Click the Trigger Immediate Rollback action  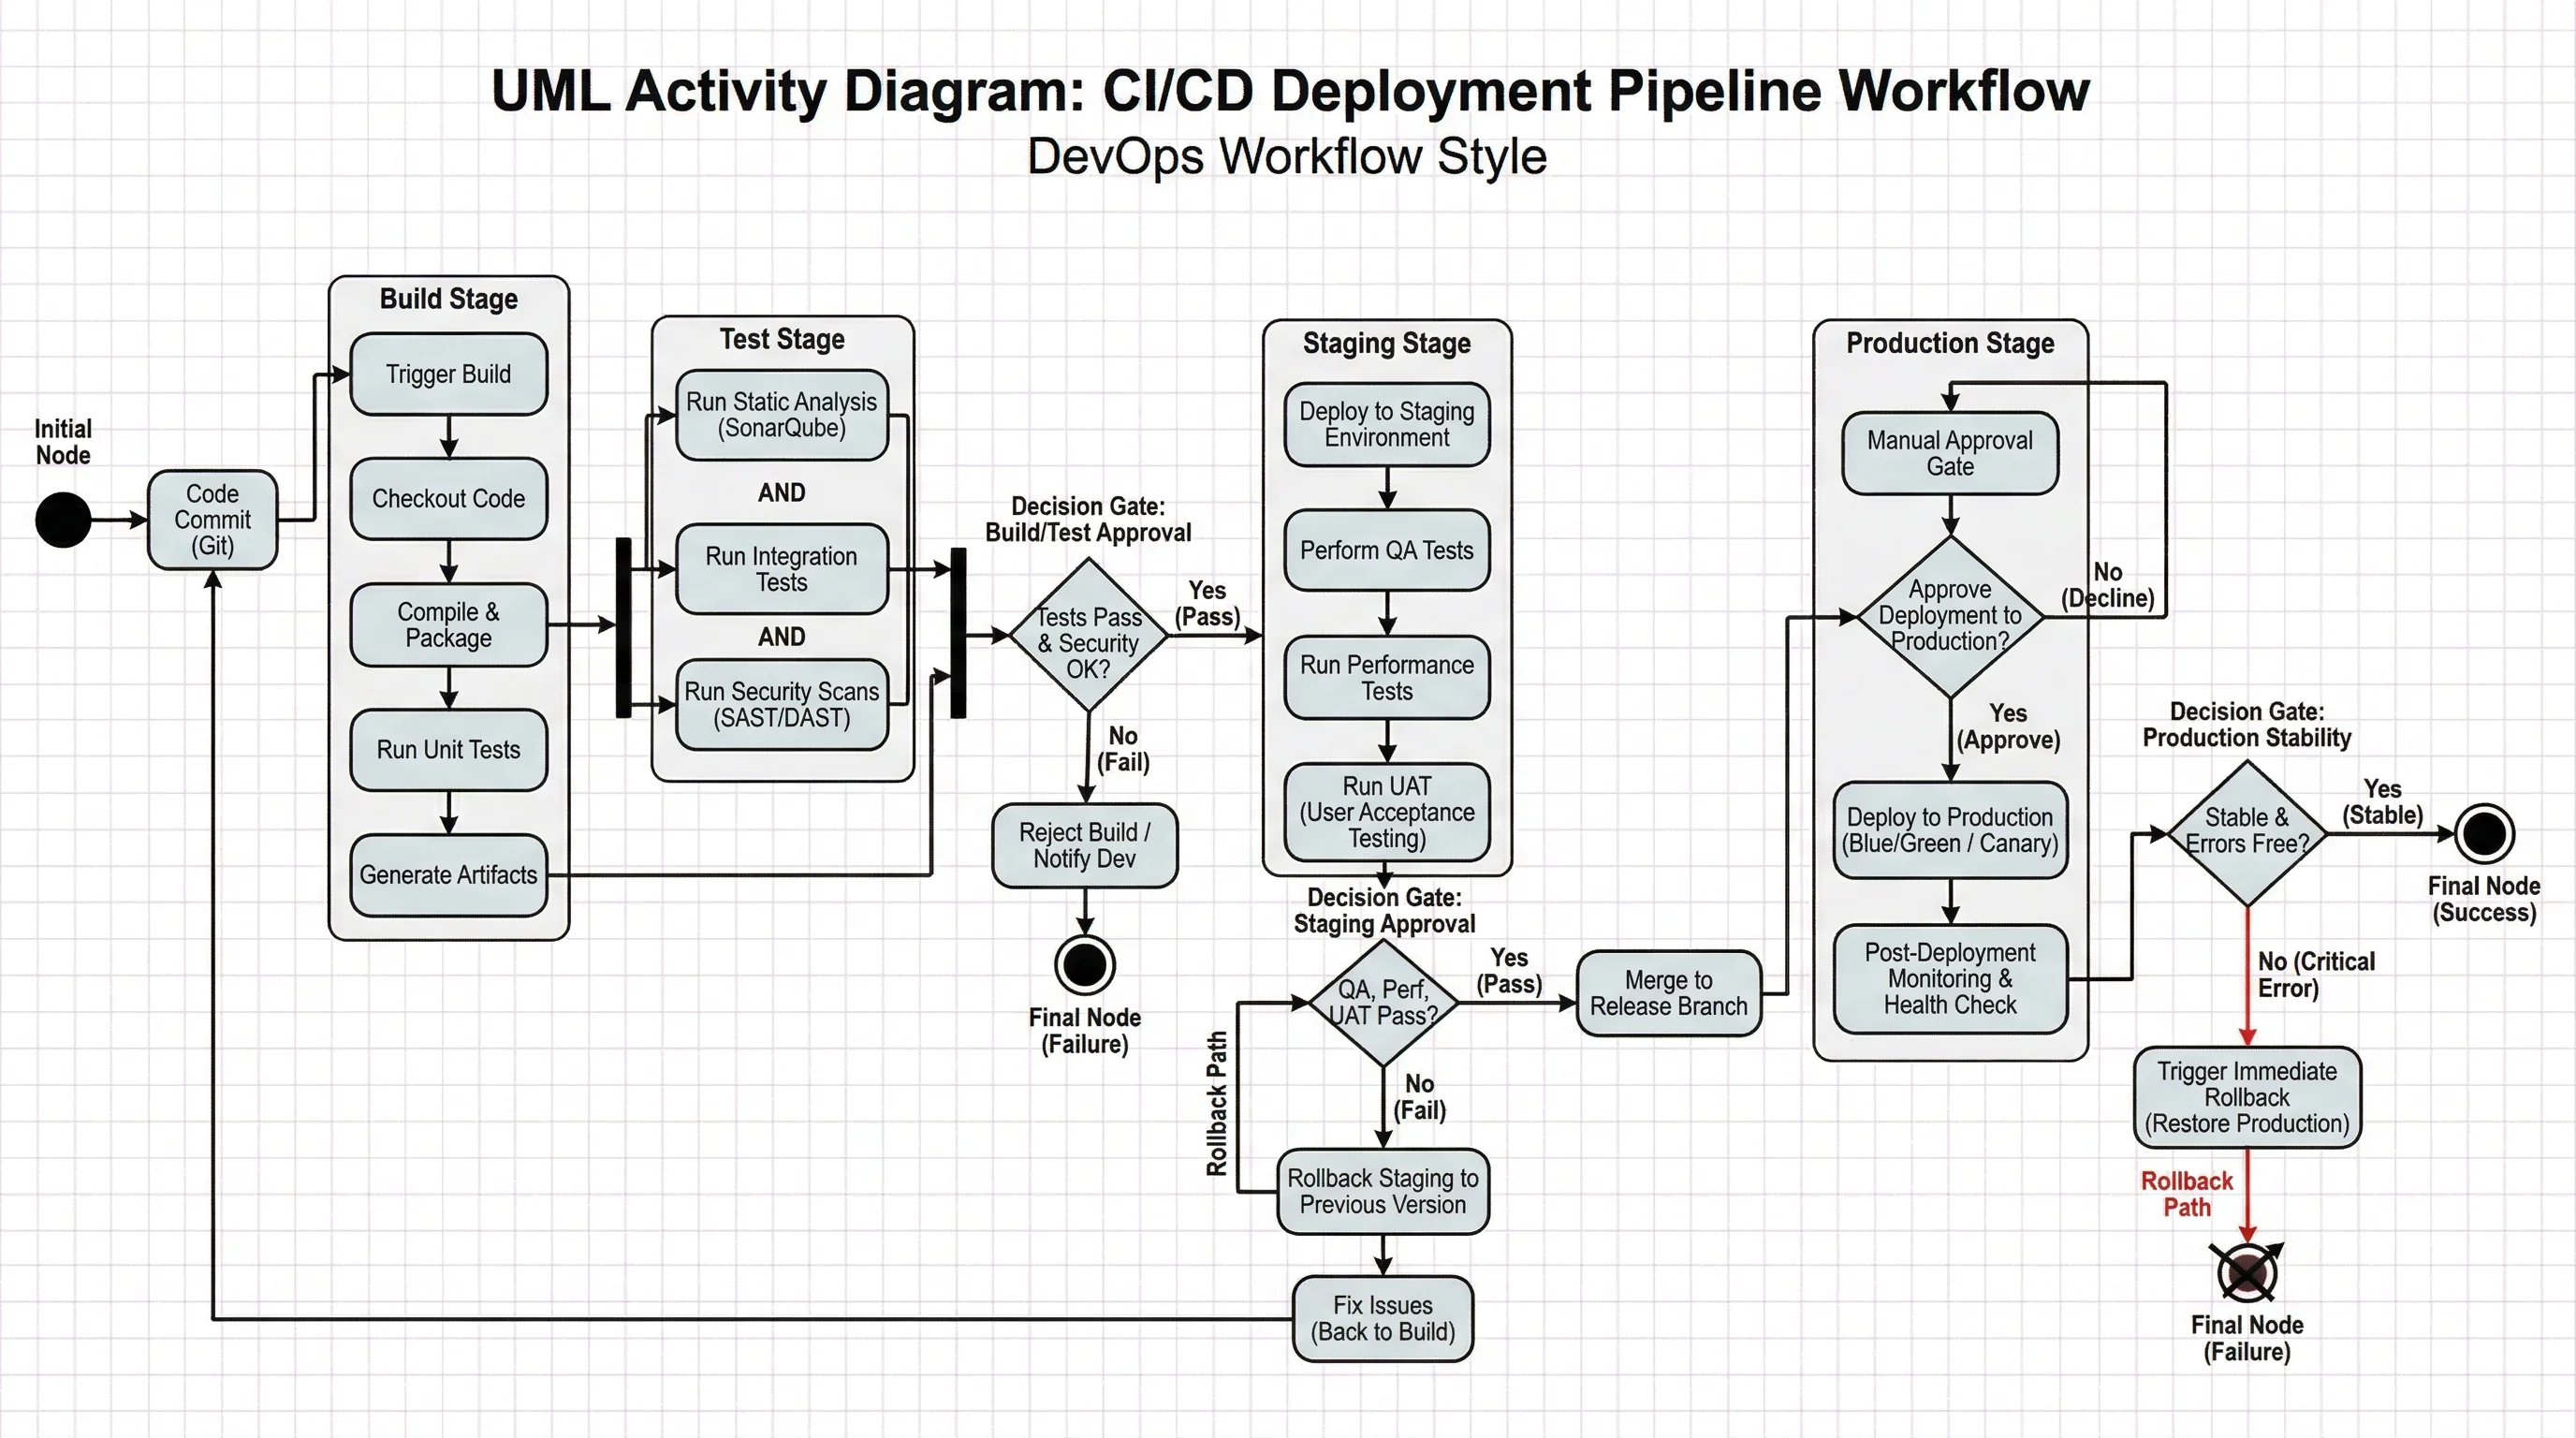click(2247, 1097)
